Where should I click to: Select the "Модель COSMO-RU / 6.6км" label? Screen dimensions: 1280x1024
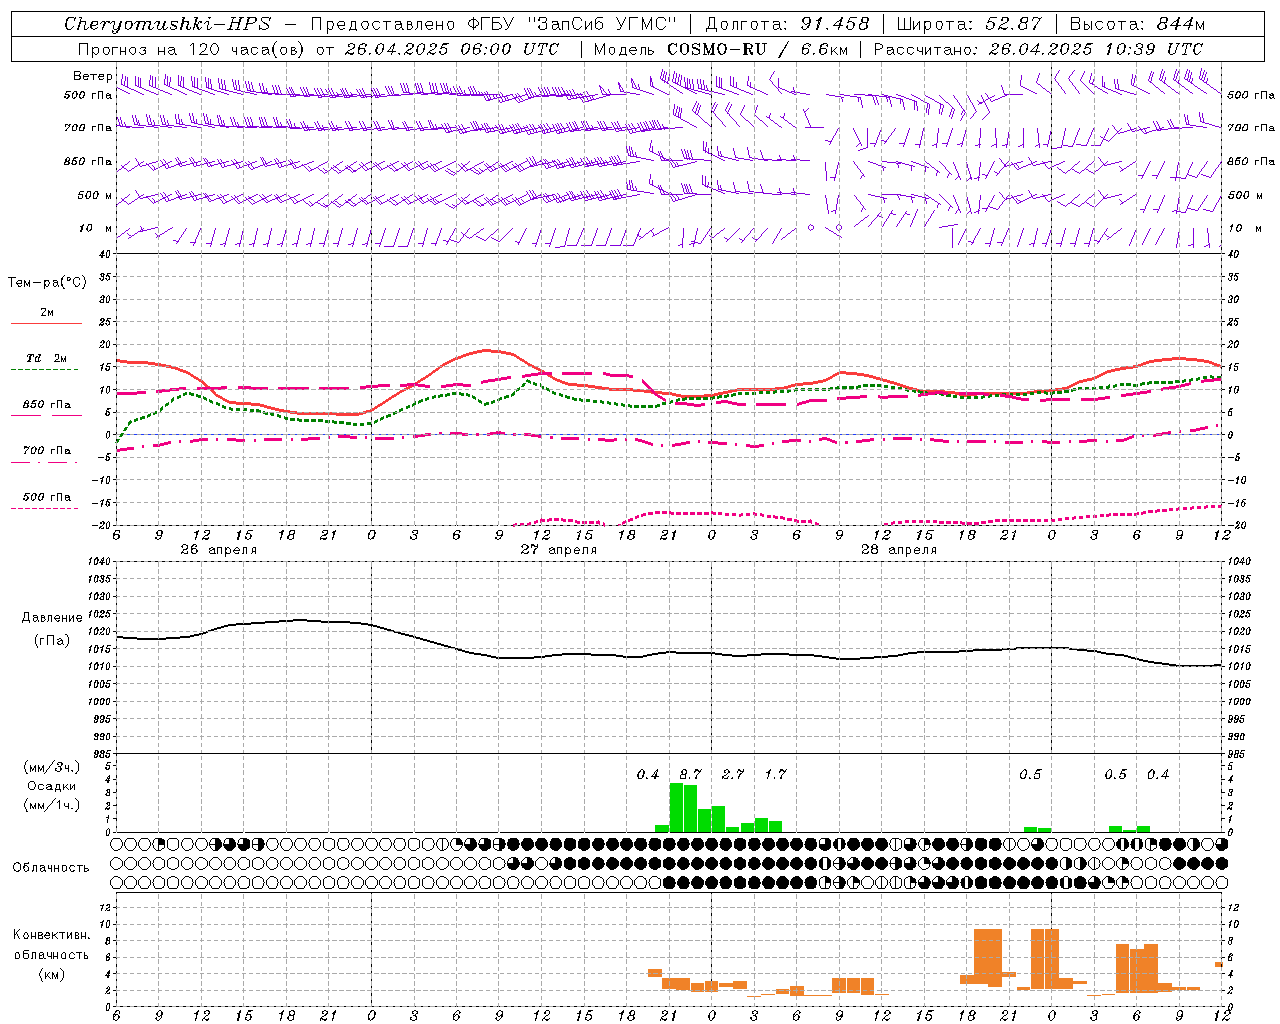721,49
